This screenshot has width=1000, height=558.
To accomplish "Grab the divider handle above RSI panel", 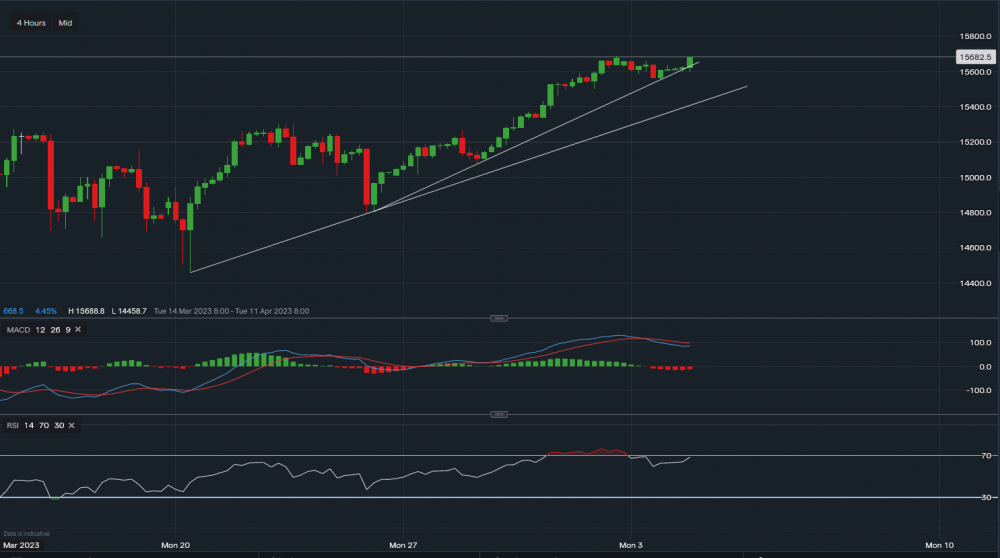I will 499,415.
